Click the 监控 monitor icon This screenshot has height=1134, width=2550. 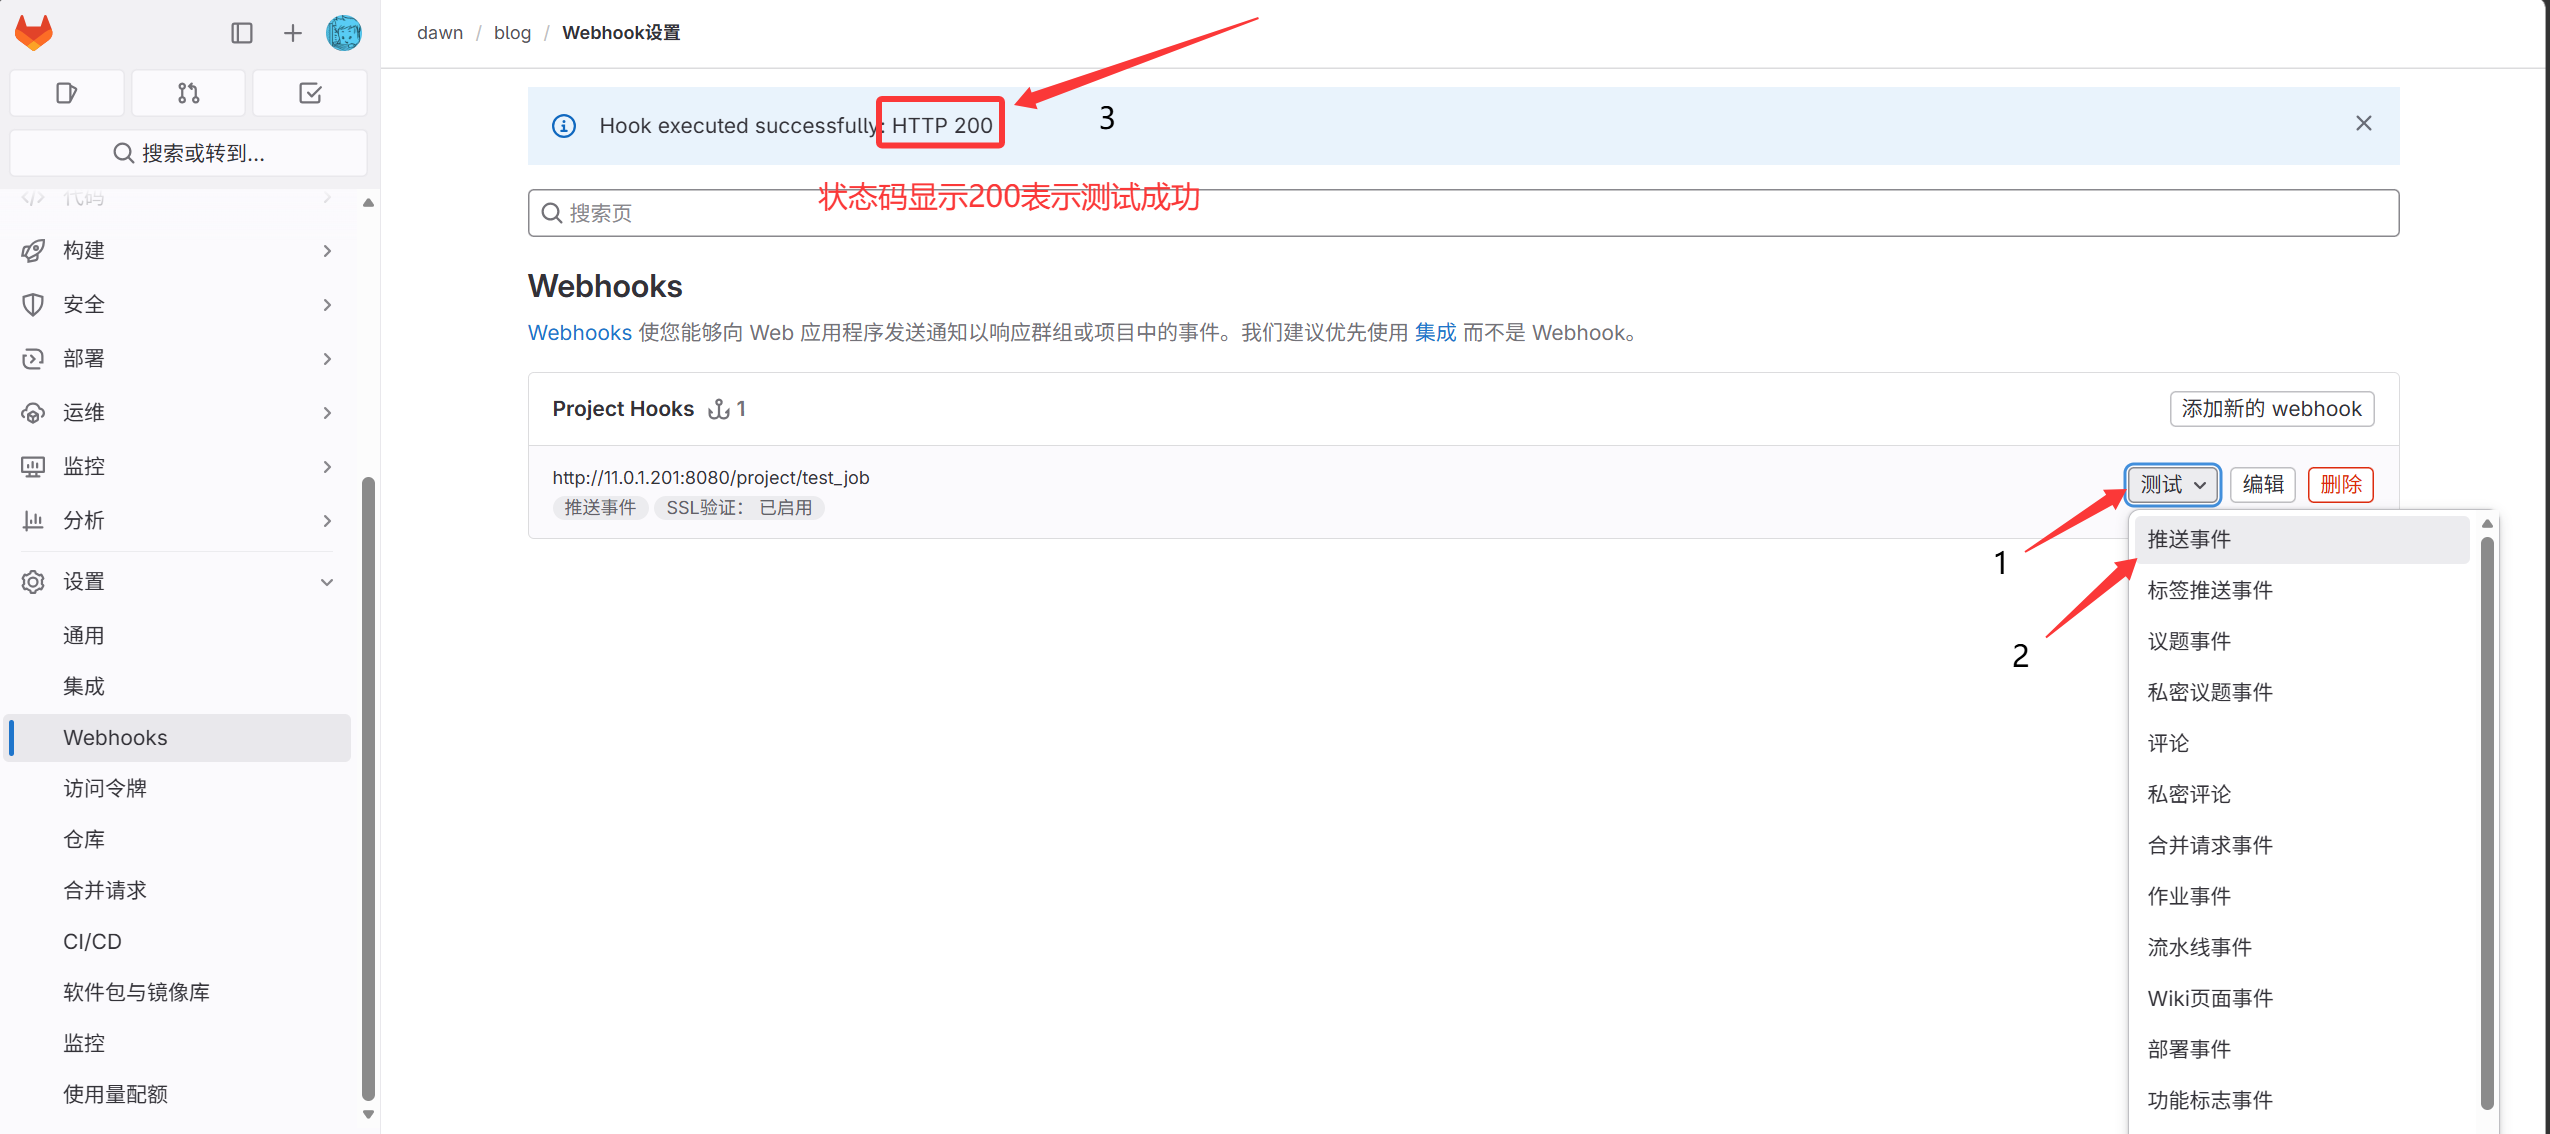(x=33, y=467)
